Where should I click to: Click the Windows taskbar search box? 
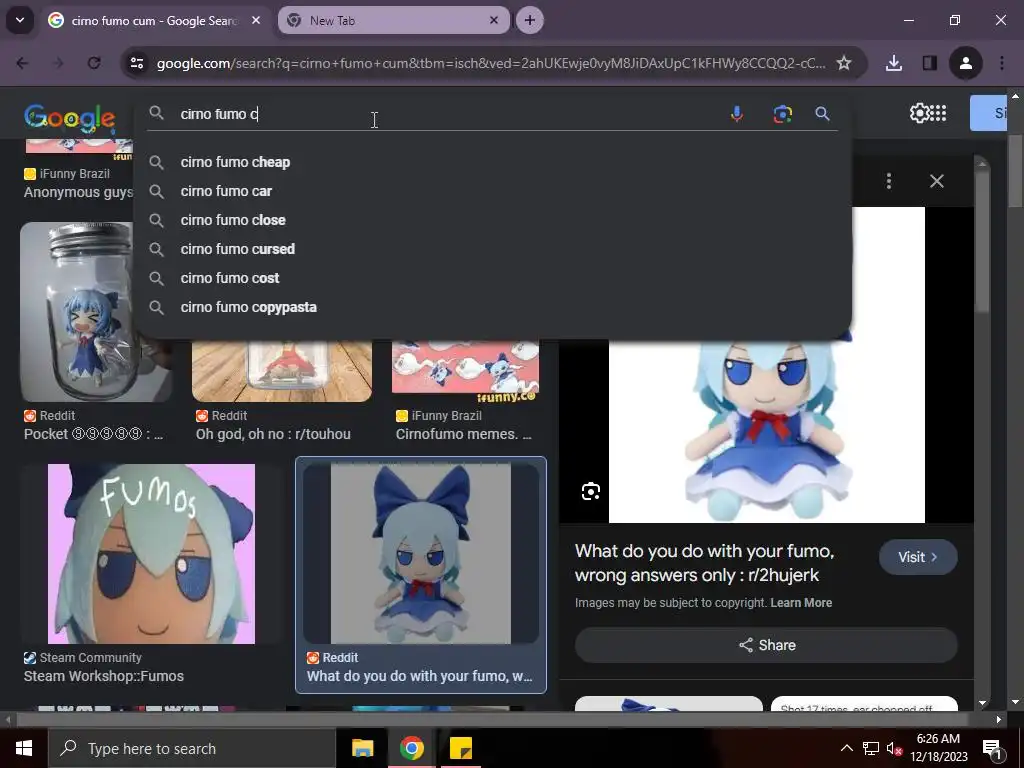[191, 748]
